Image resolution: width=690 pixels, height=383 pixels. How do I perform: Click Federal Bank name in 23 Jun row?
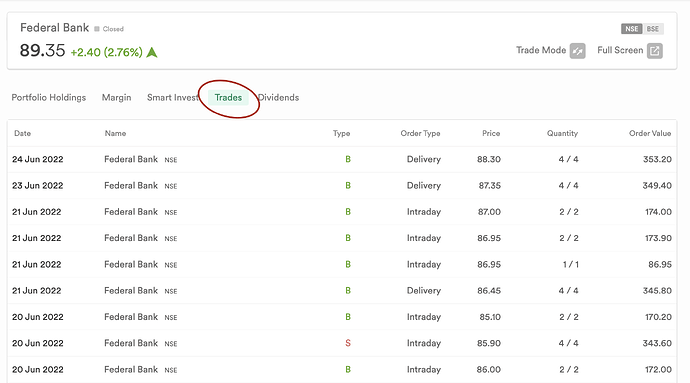pyautogui.click(x=131, y=186)
